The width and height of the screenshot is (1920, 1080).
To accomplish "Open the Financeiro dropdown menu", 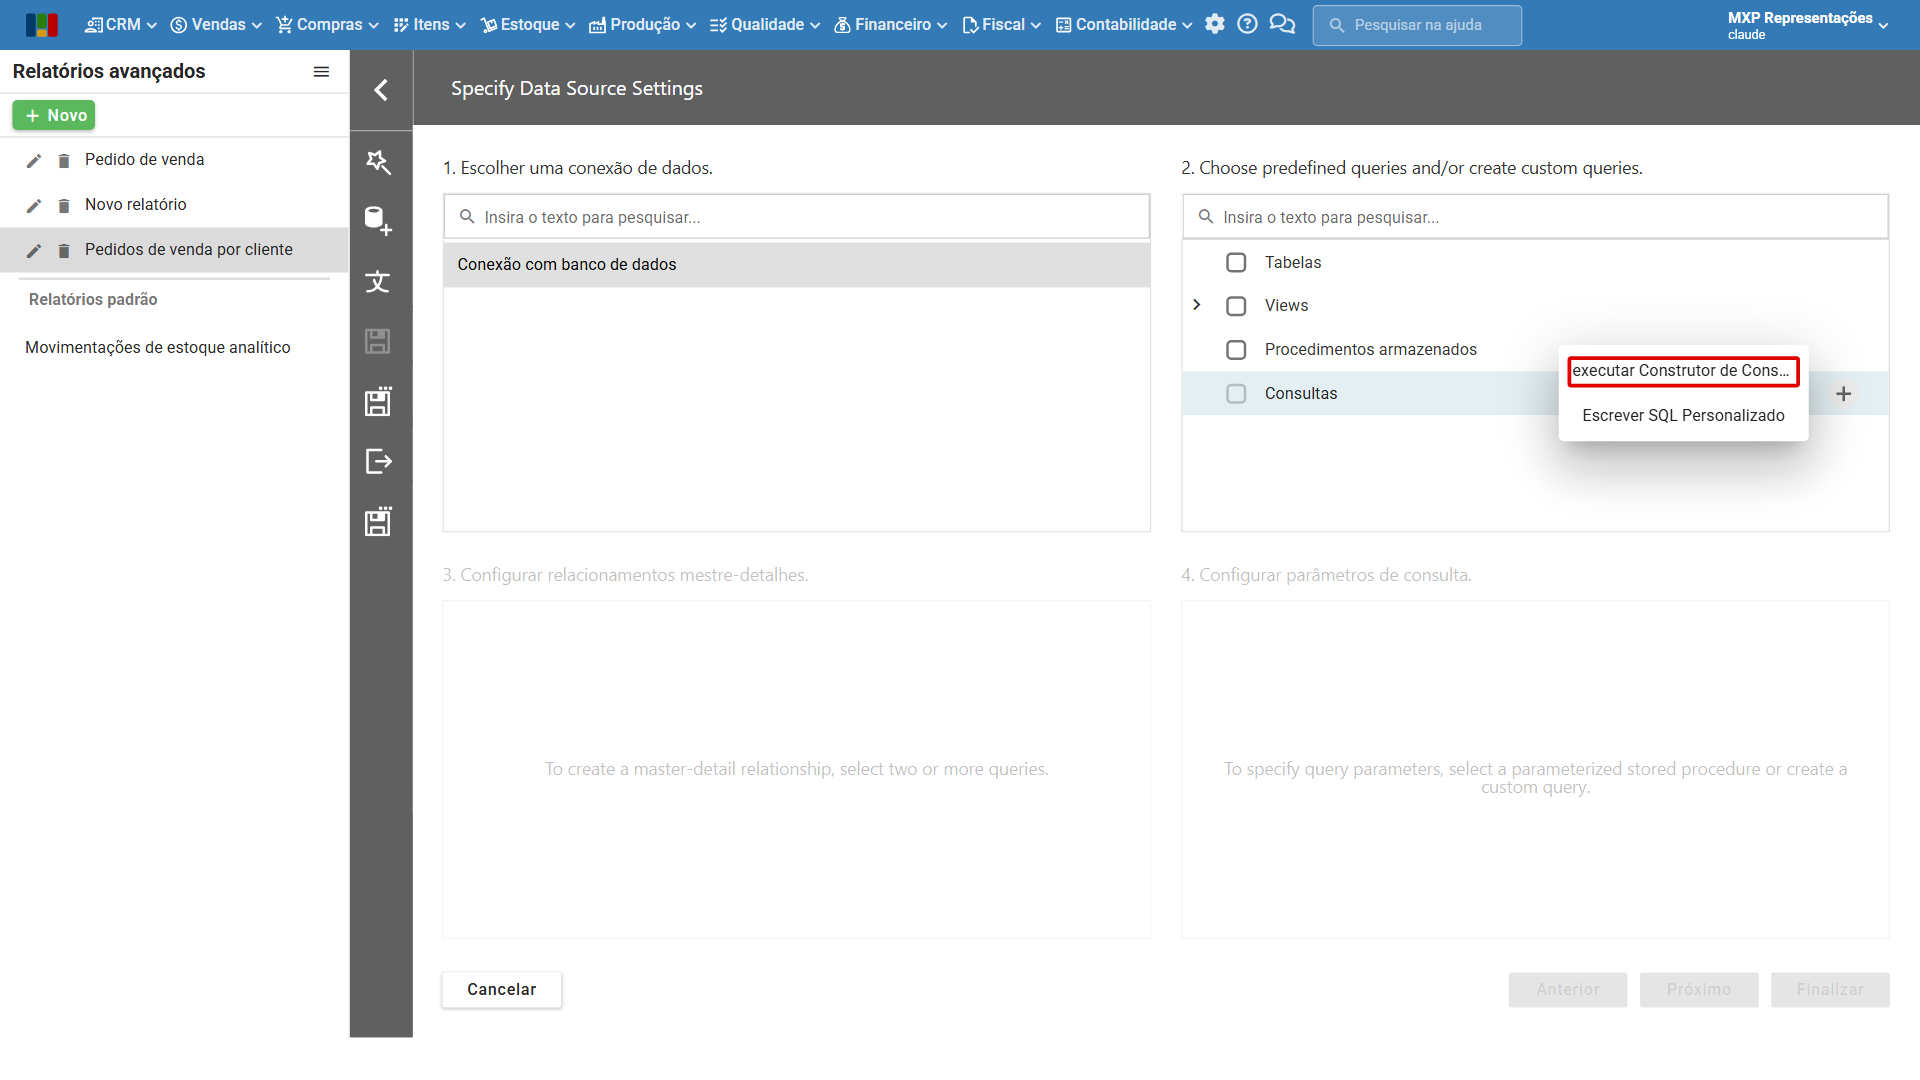I will [891, 24].
